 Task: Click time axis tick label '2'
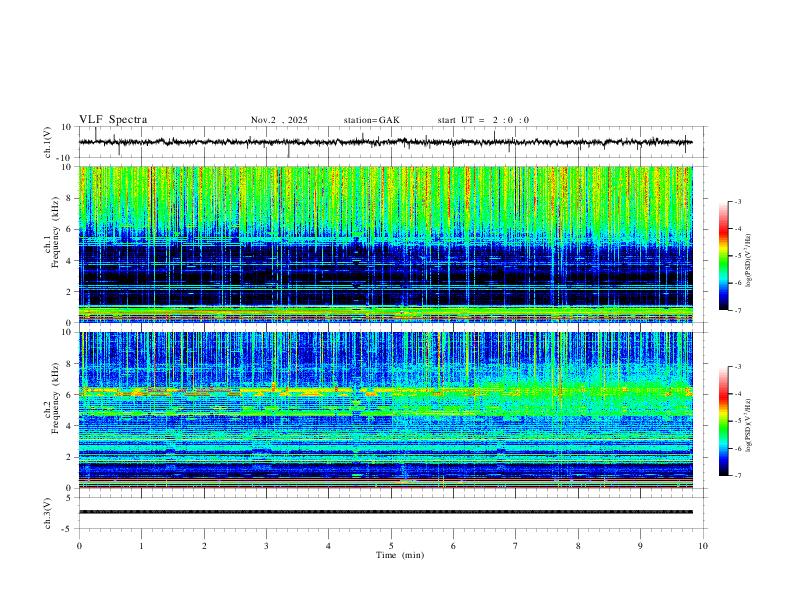pyautogui.click(x=204, y=546)
